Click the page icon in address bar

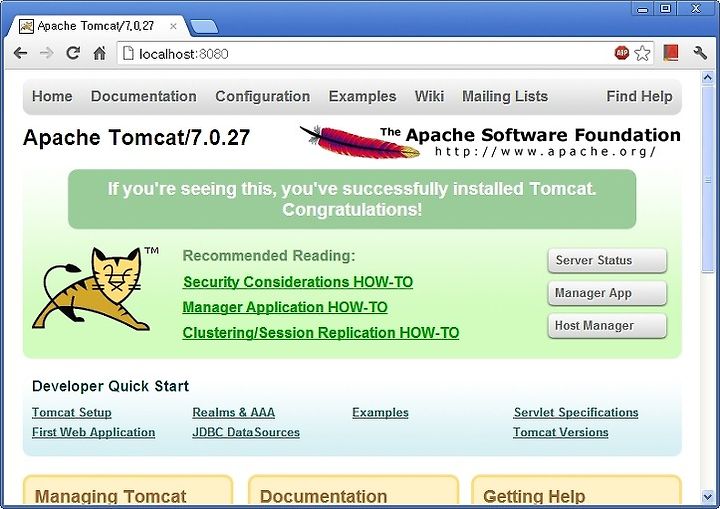(x=128, y=54)
